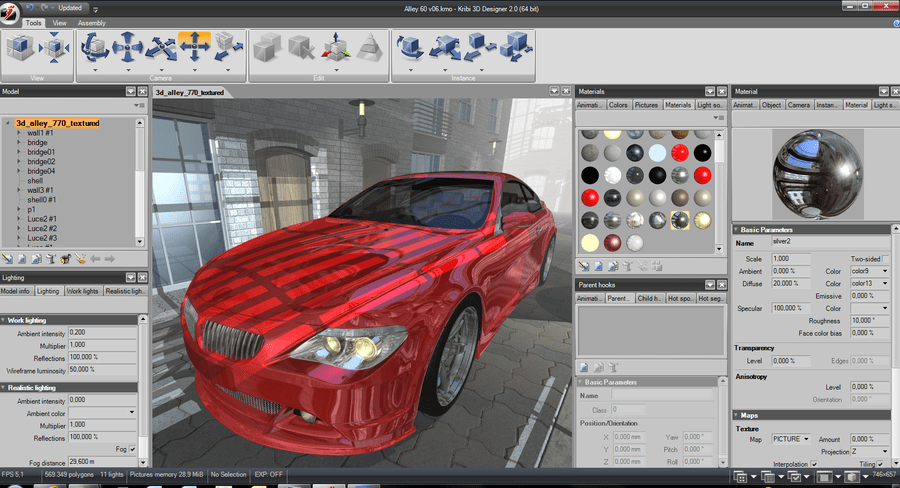Viewport: 900px width, 488px height.
Task: Collapse the Maps section
Action: pos(736,415)
